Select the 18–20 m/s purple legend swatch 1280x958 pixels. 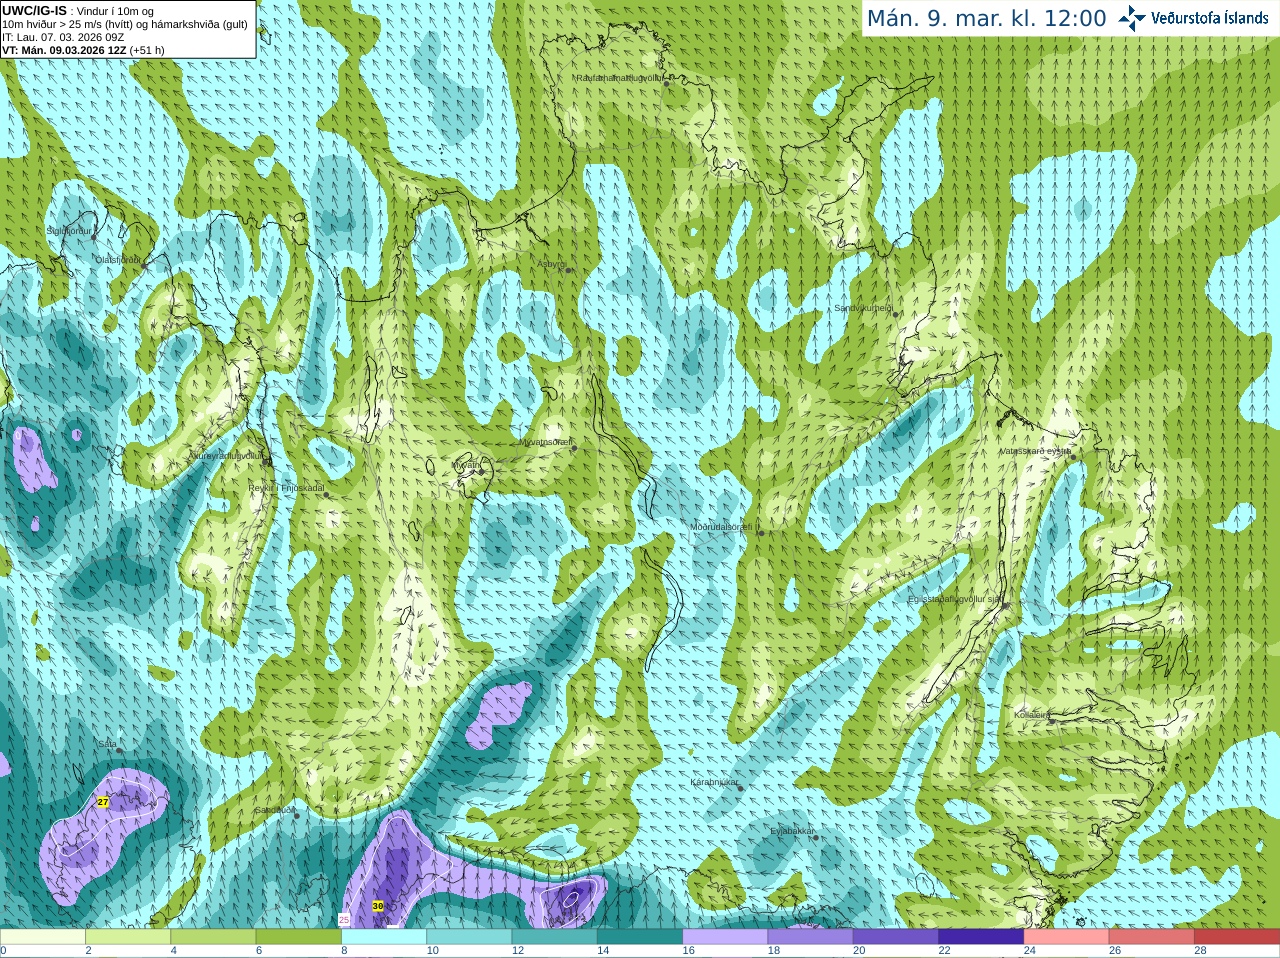[811, 937]
